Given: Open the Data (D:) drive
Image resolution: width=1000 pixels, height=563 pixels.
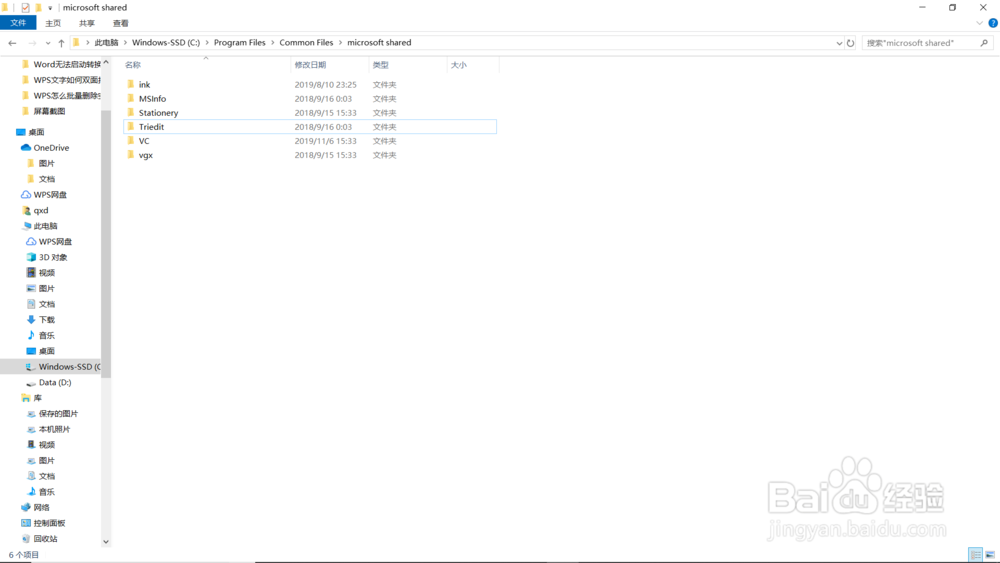Looking at the screenshot, I should click(55, 383).
